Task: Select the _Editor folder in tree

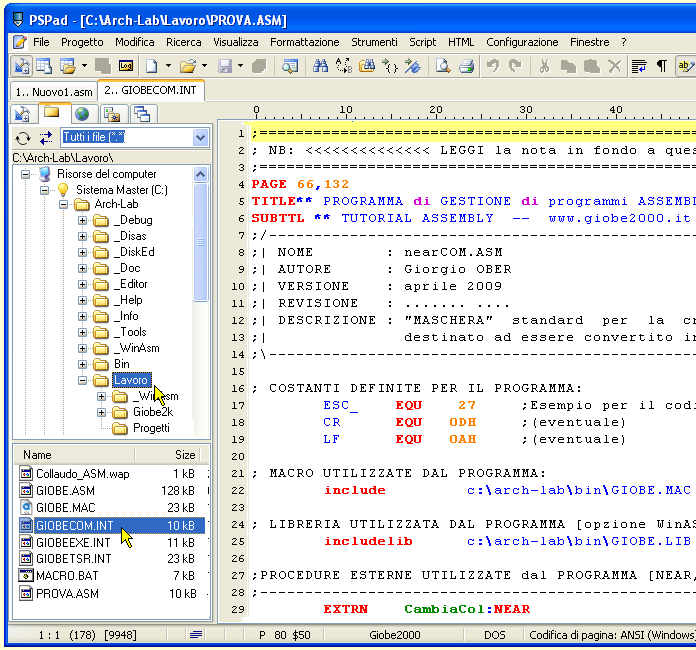Action: [130, 284]
